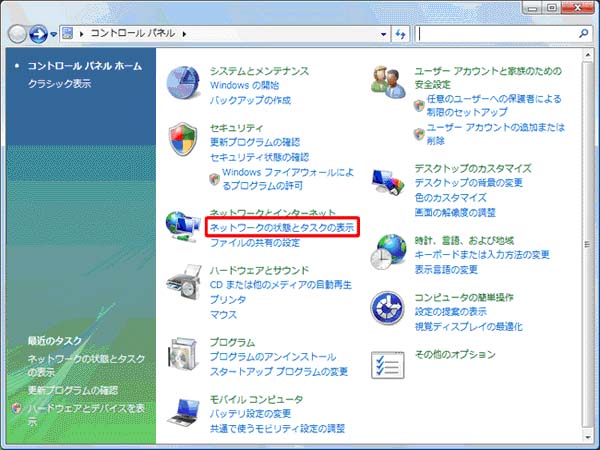Click inside the search input field

497,34
